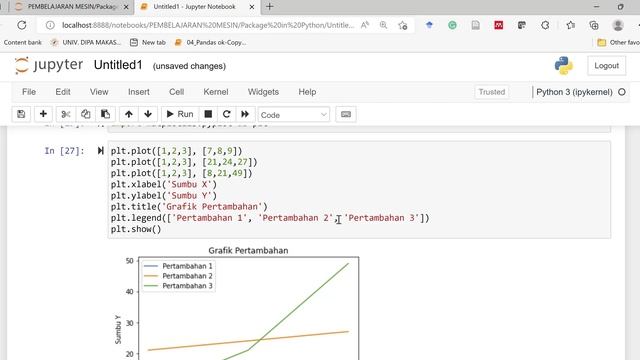
Task: Move selected cell down arrow
Action: [148, 114]
